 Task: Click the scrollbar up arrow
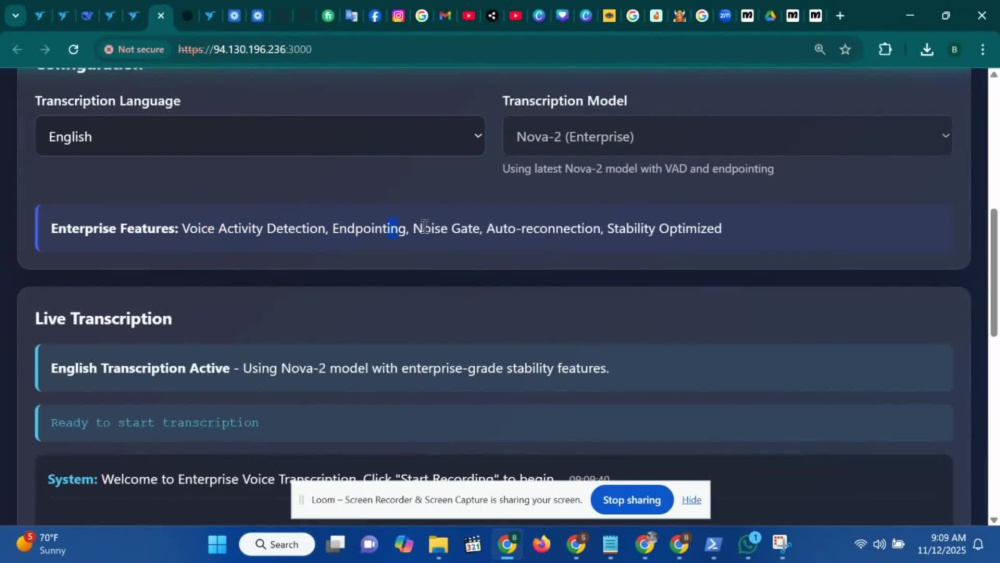point(993,74)
